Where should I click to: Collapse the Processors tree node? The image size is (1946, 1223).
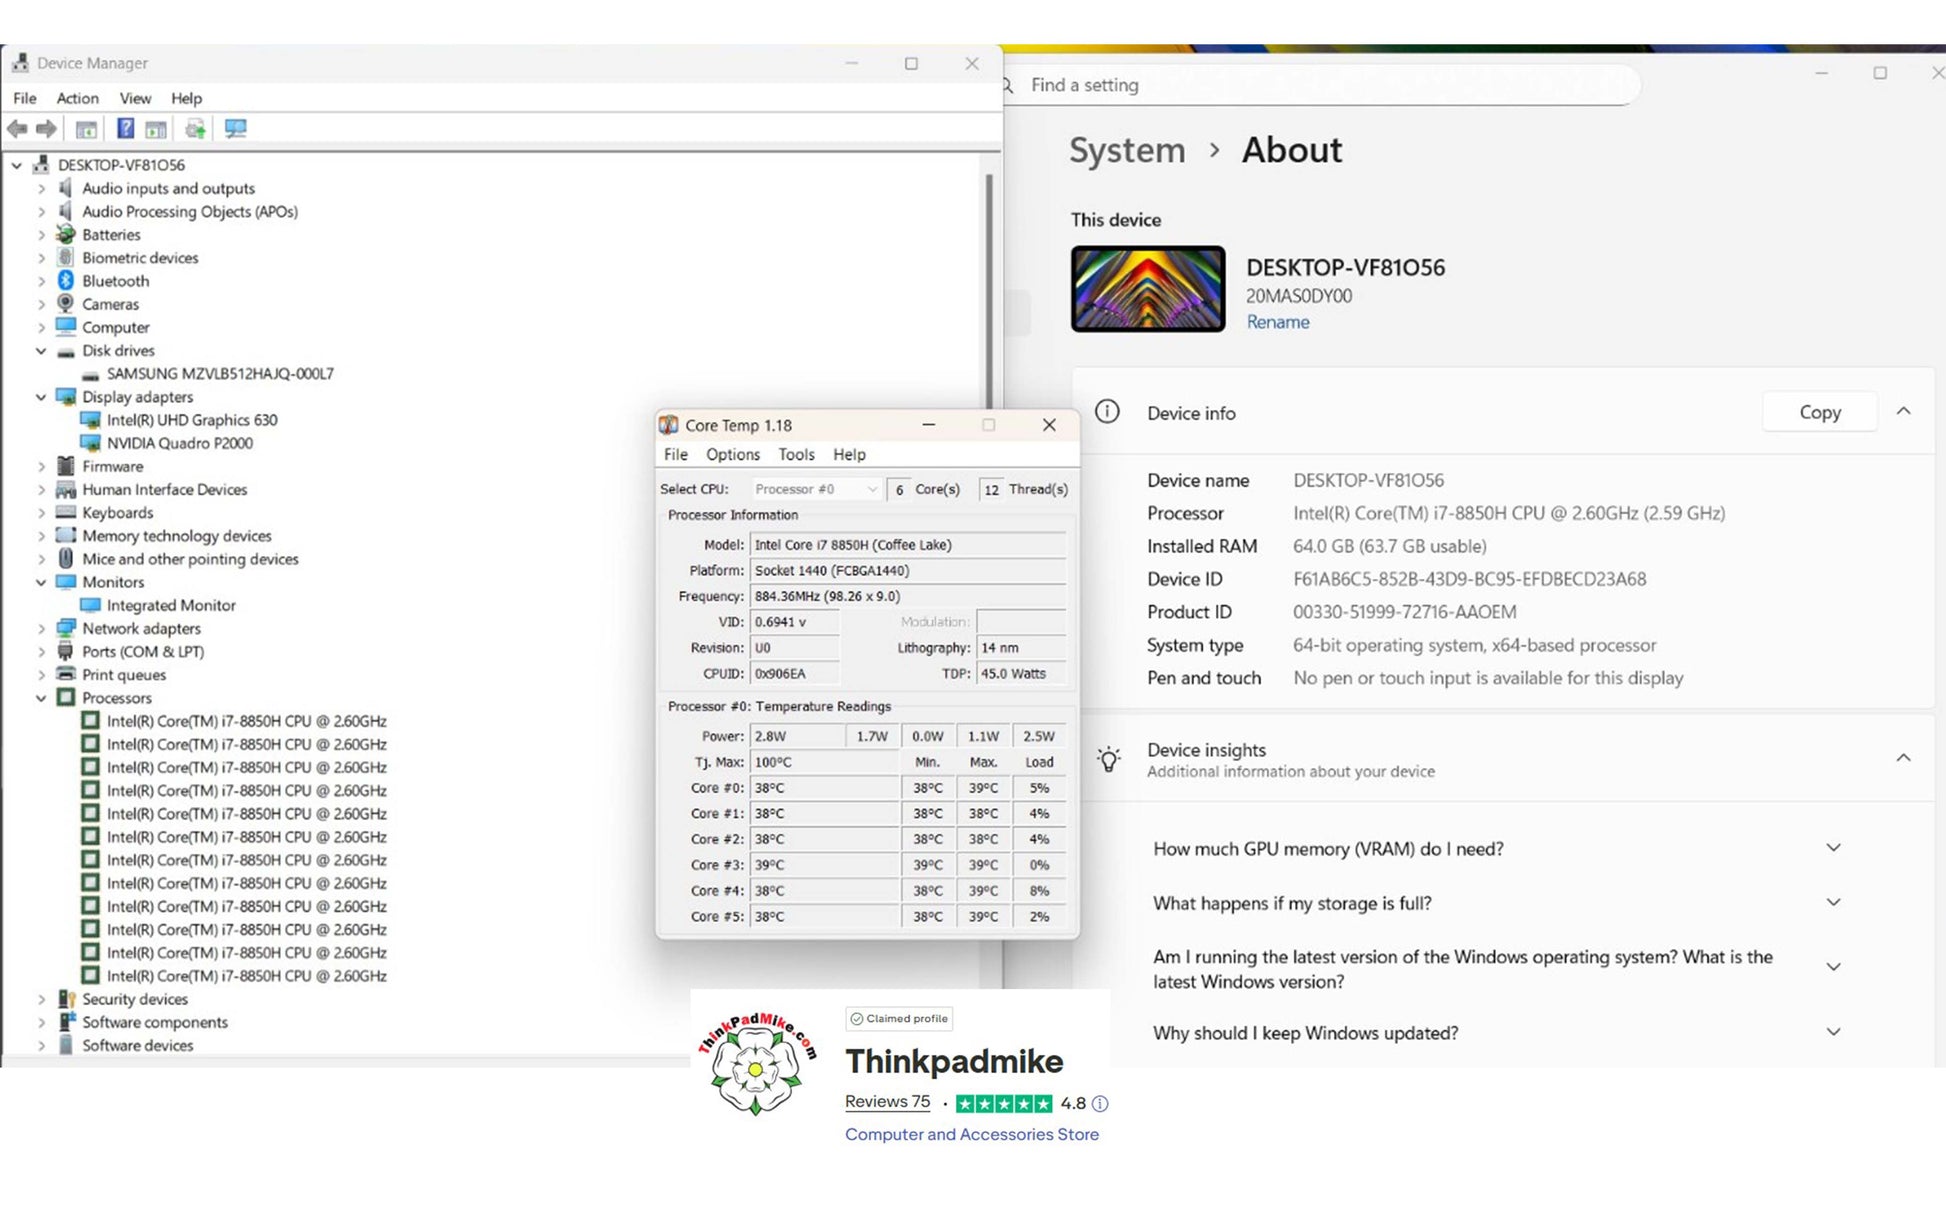click(41, 698)
